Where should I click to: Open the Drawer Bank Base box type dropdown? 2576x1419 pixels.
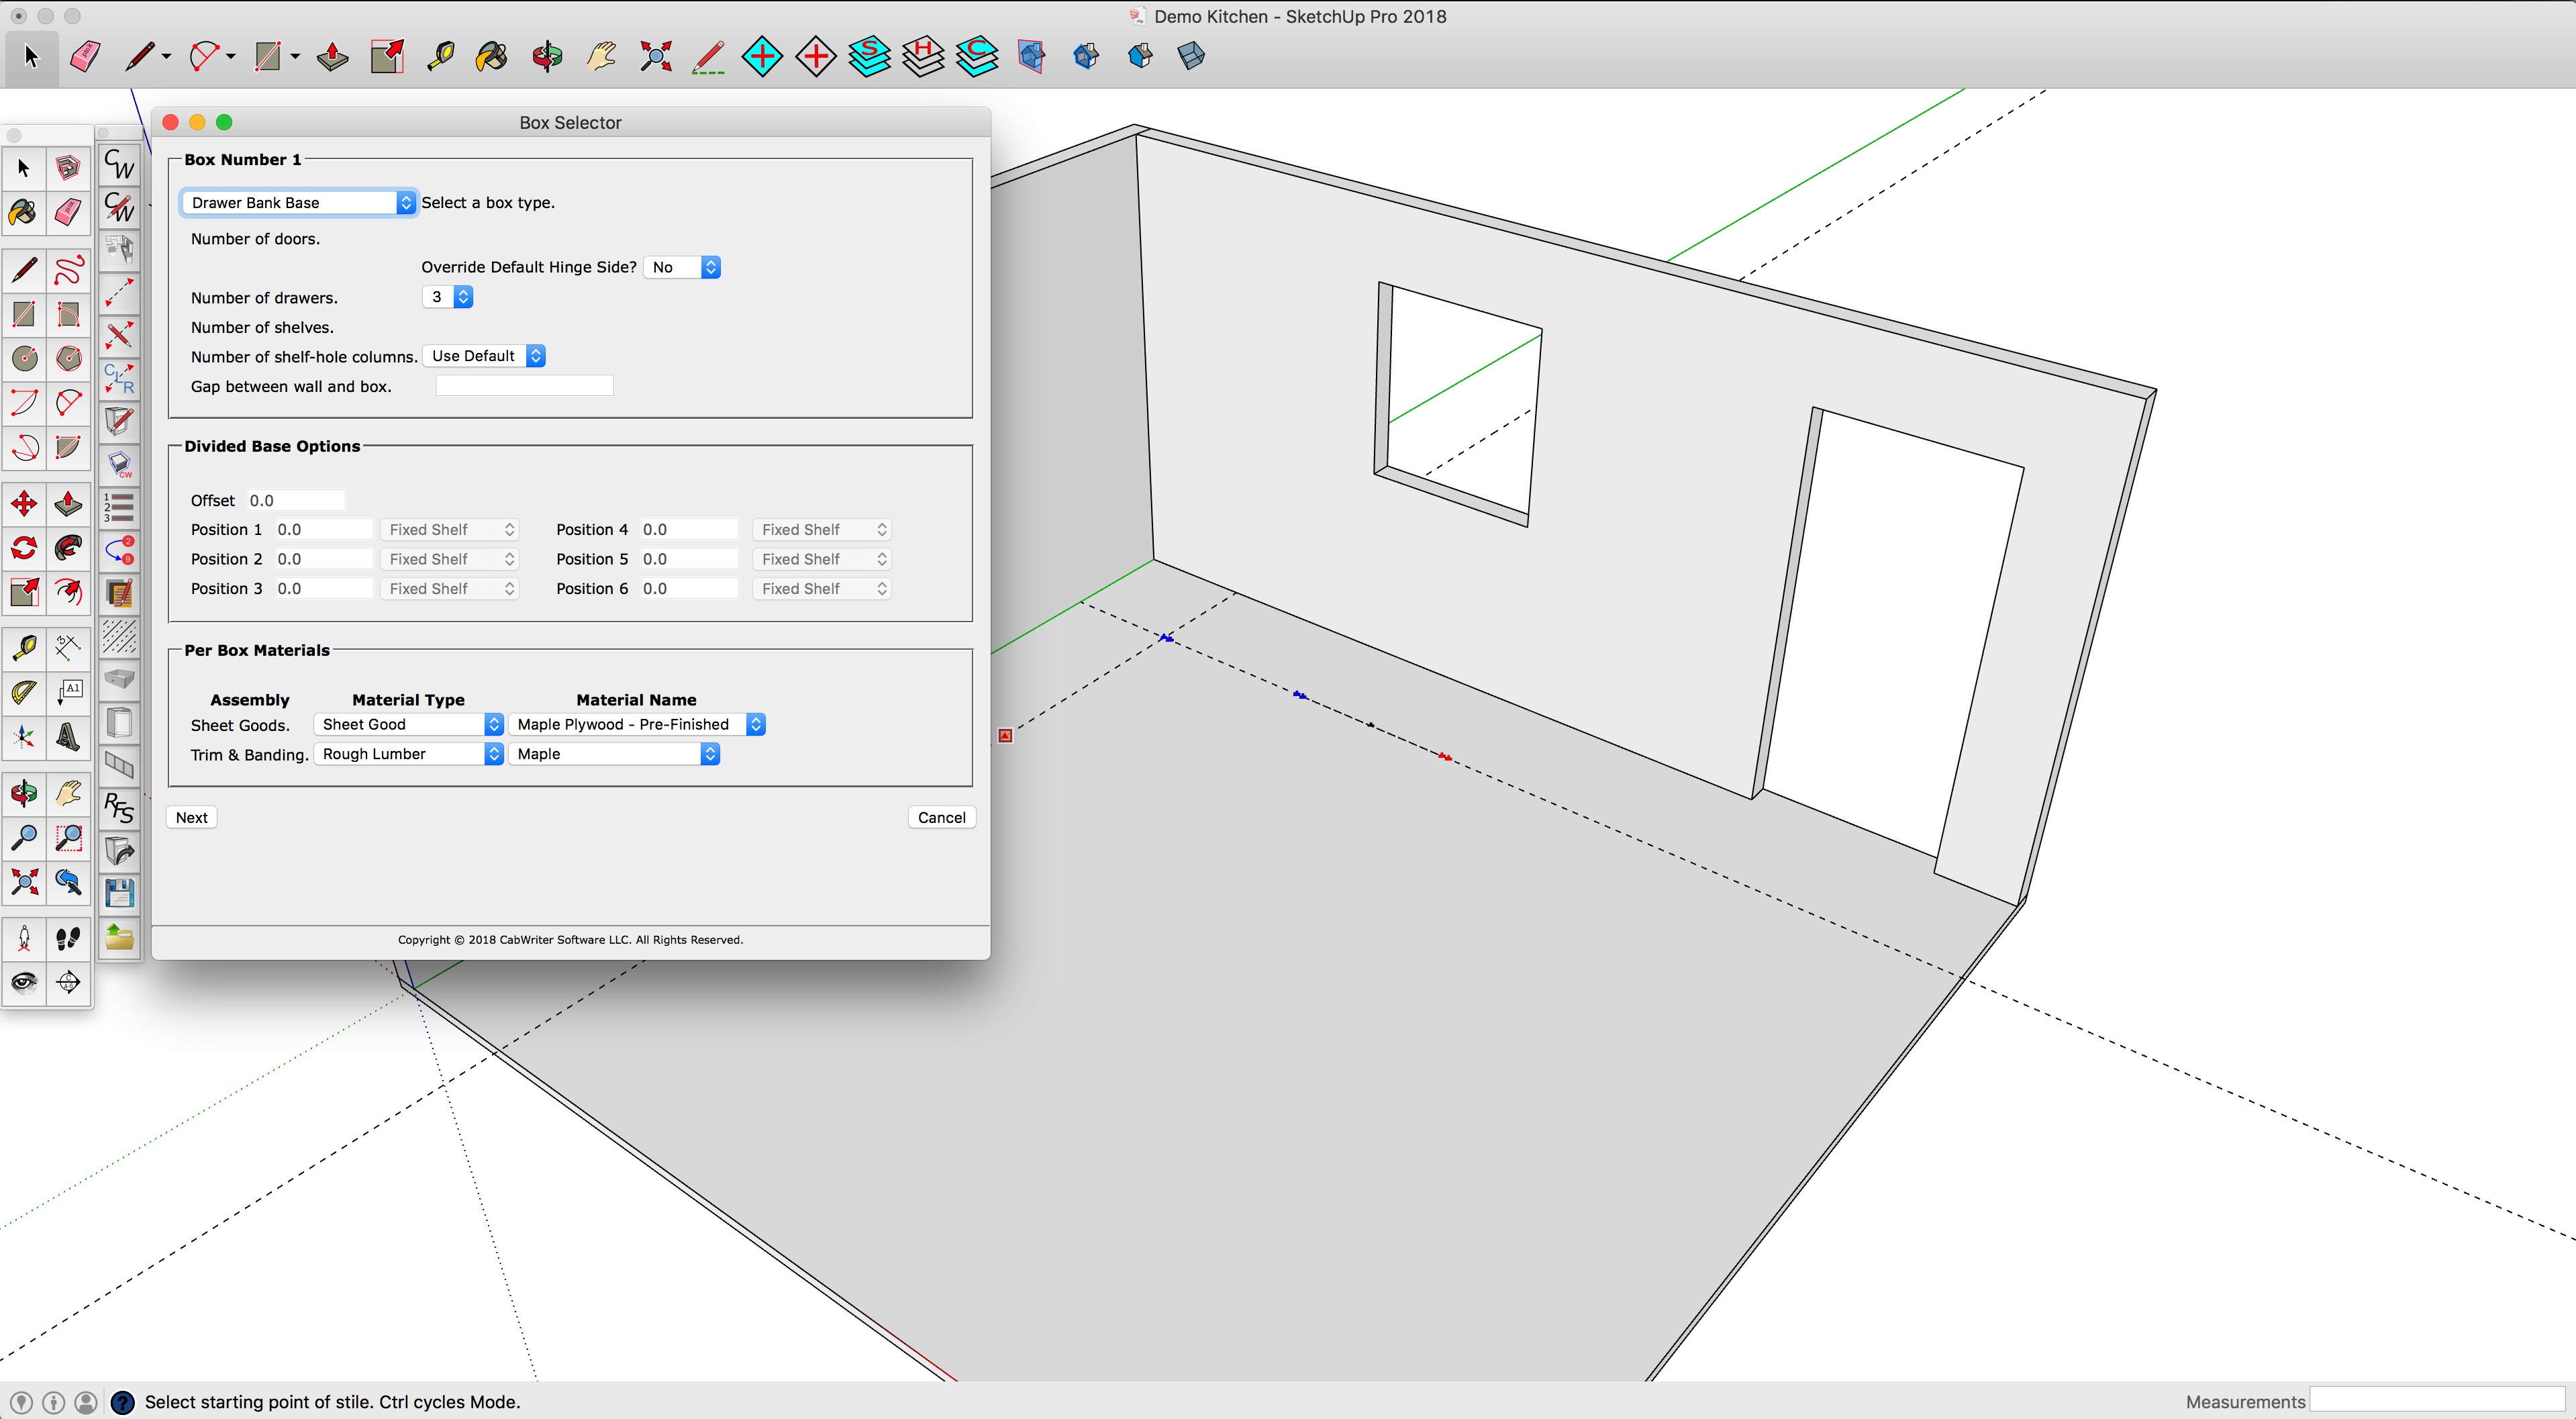click(x=298, y=202)
